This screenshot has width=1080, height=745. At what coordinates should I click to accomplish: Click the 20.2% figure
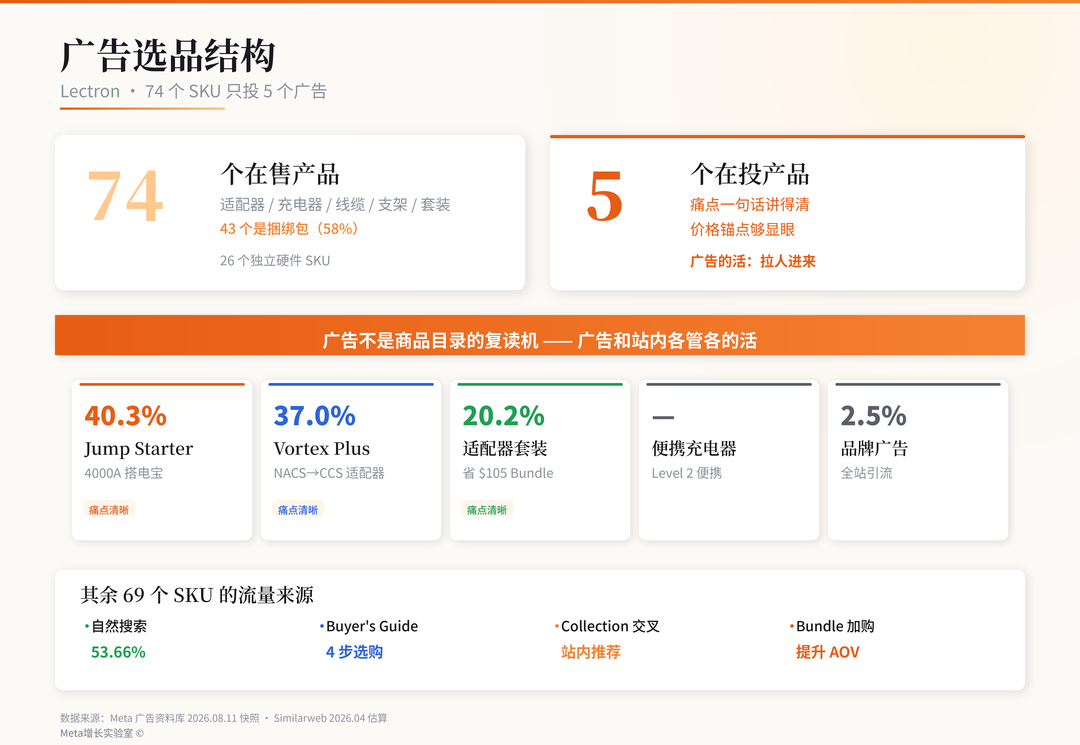pyautogui.click(x=503, y=416)
